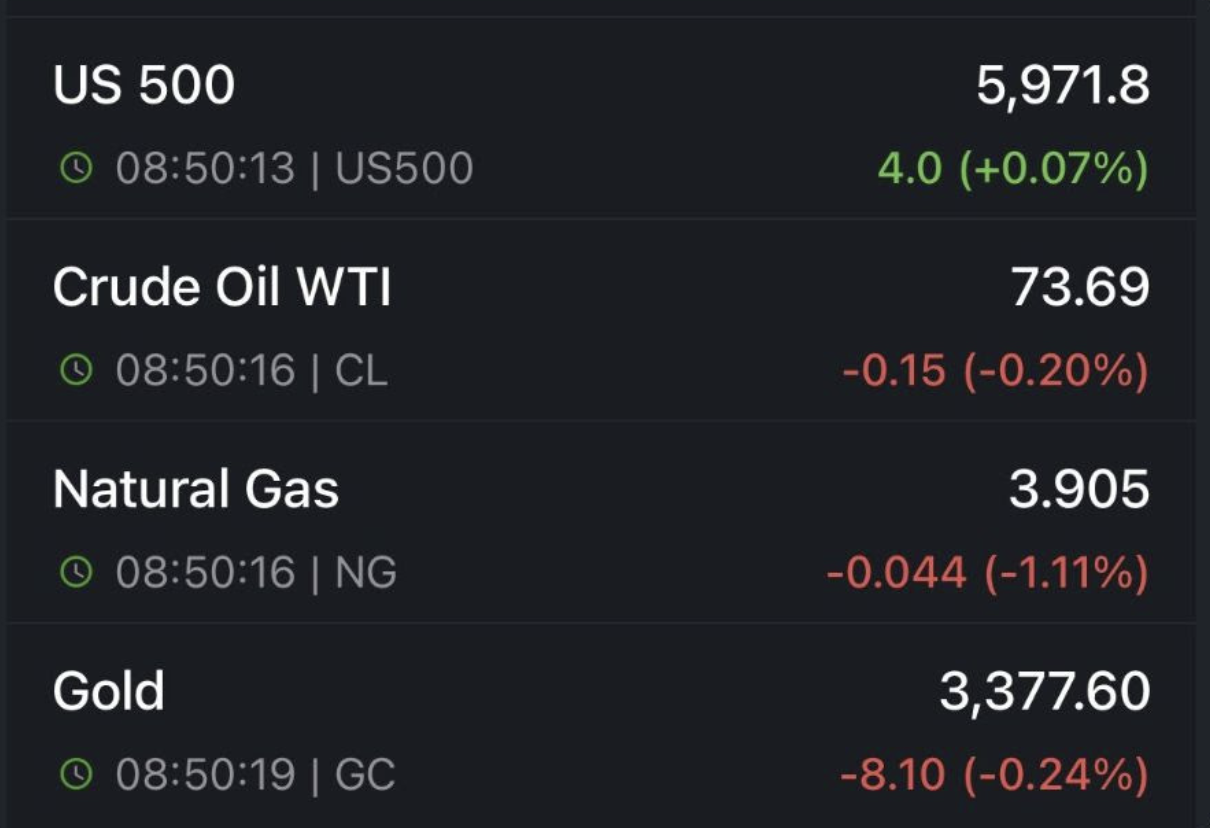Tap the Crude Oil price 73.69
The image size is (1210, 828).
[1081, 288]
